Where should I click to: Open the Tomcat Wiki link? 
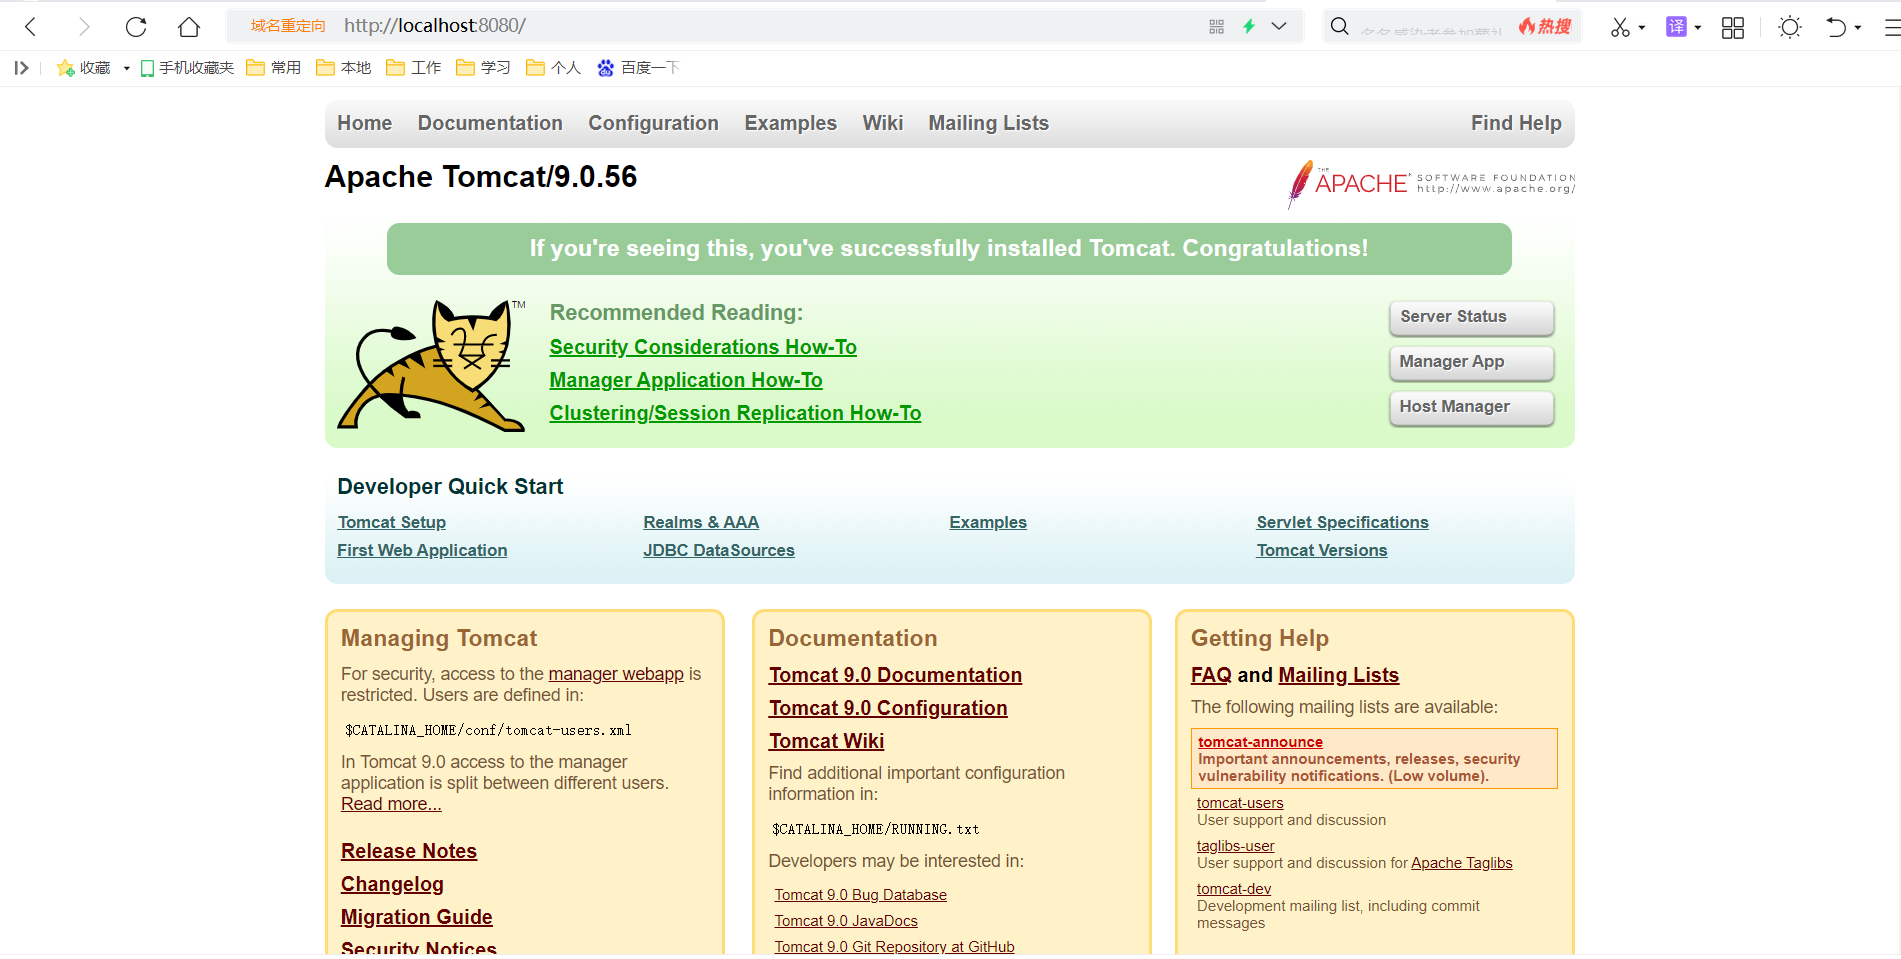[826, 741]
